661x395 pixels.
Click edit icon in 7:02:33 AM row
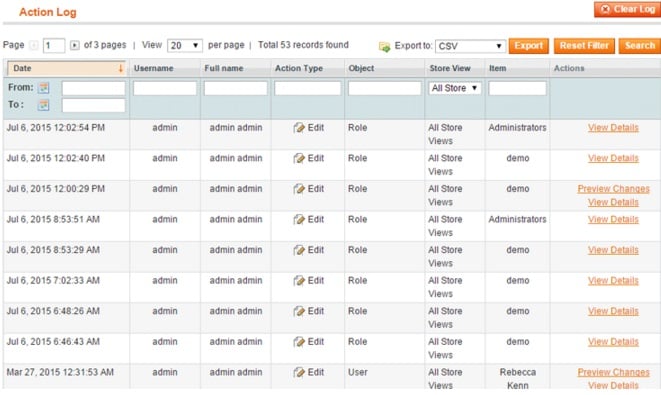(299, 281)
